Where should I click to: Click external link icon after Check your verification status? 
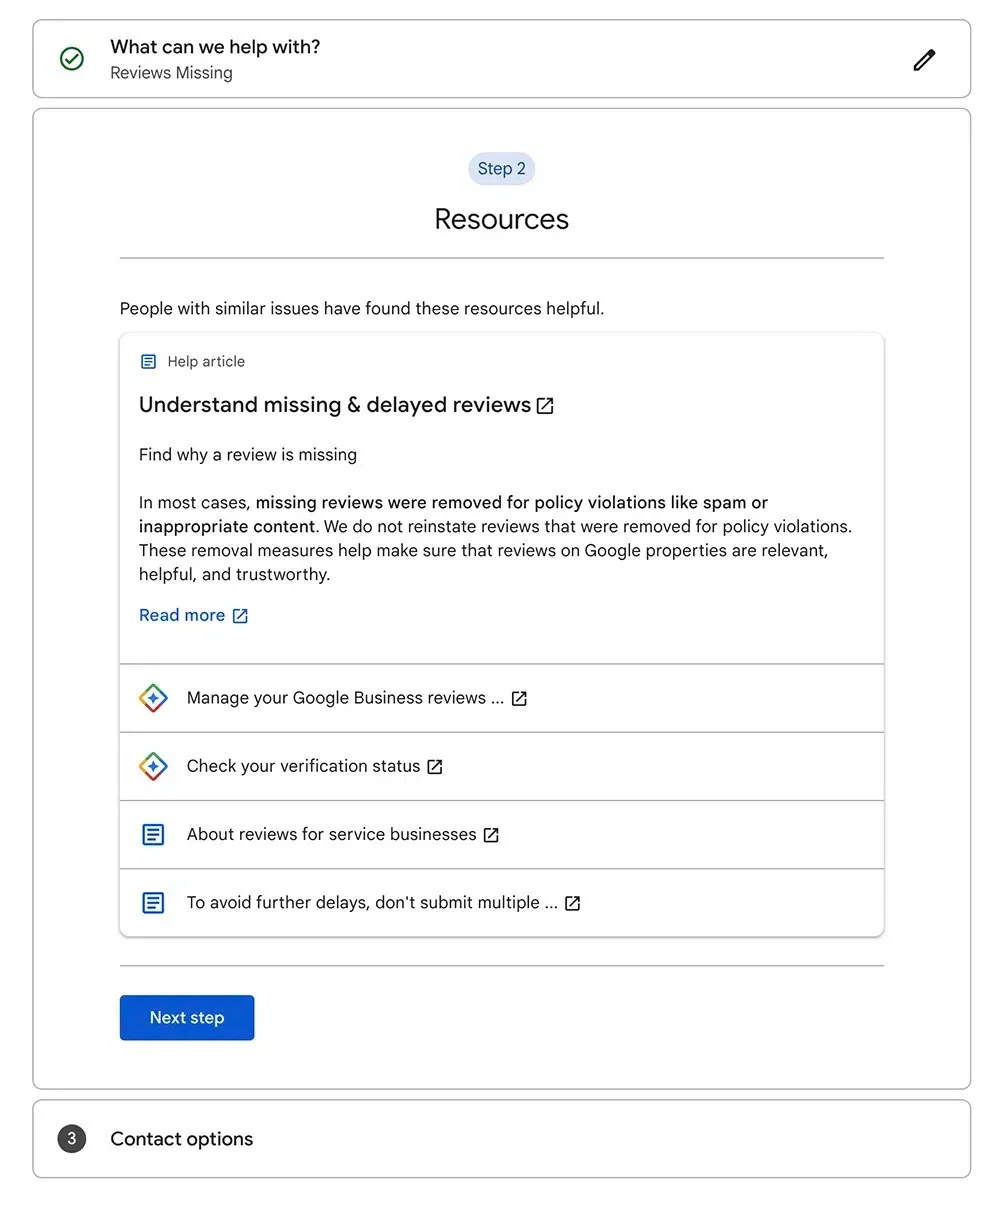(435, 767)
